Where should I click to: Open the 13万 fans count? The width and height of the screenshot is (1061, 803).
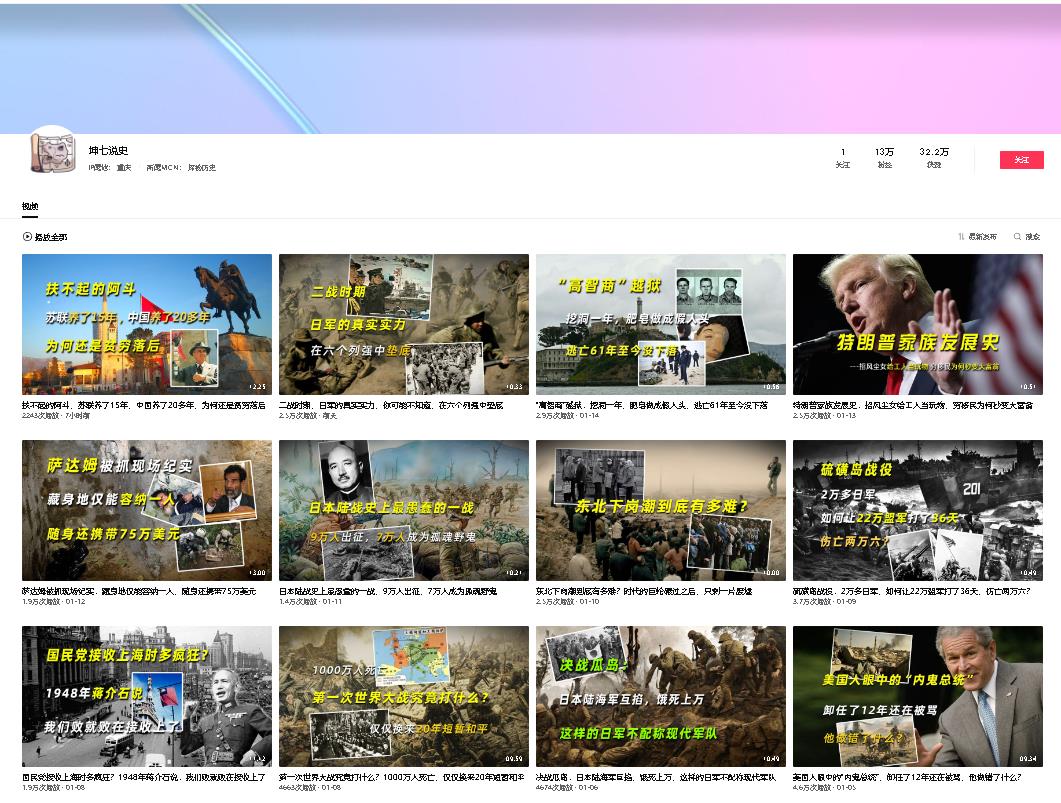(884, 158)
